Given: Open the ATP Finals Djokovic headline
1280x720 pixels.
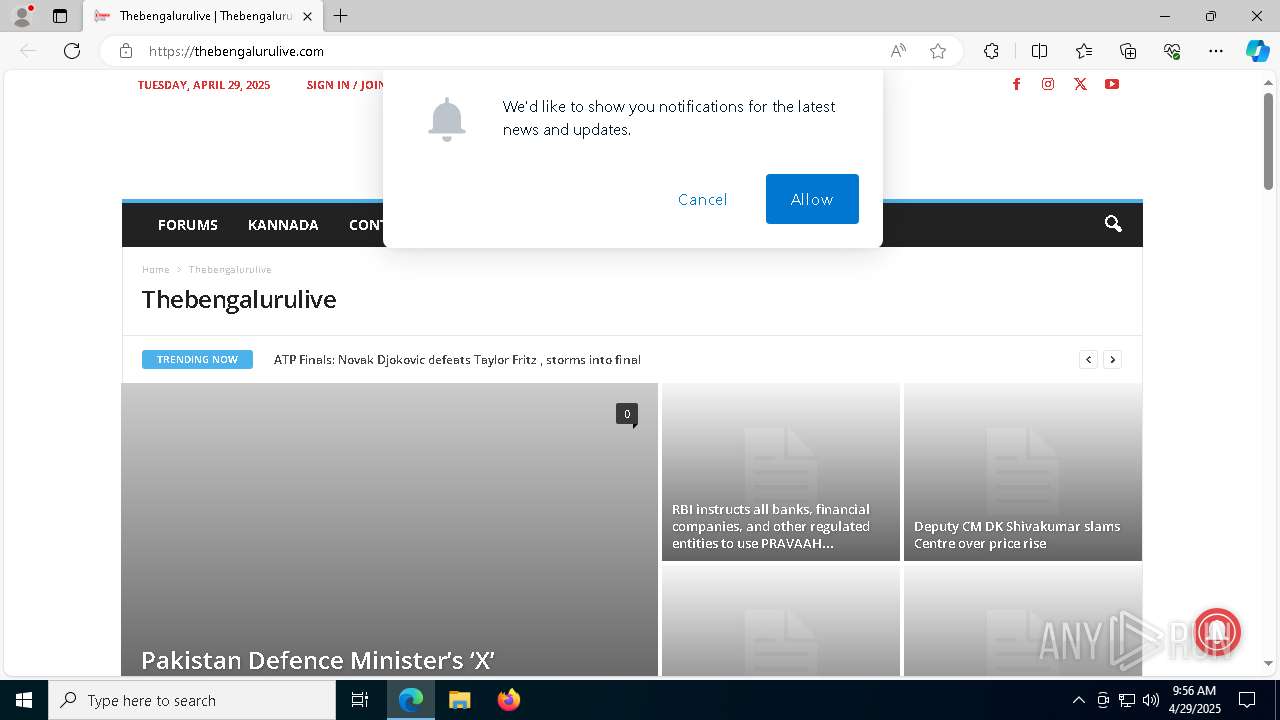Looking at the screenshot, I should 457,360.
